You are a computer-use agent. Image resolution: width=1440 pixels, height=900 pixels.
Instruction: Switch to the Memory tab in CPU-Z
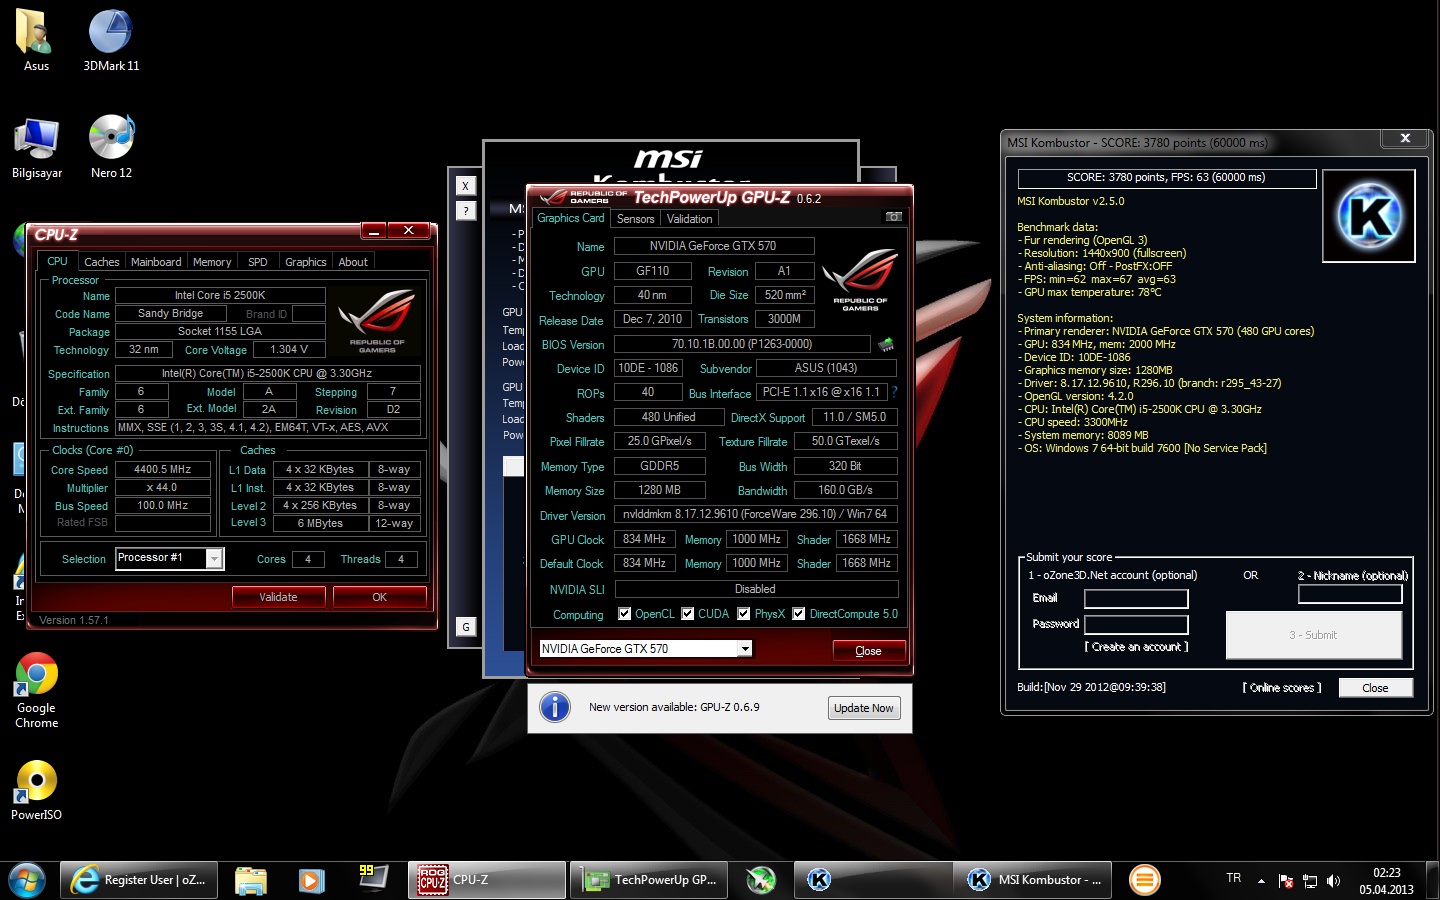[x=212, y=262]
